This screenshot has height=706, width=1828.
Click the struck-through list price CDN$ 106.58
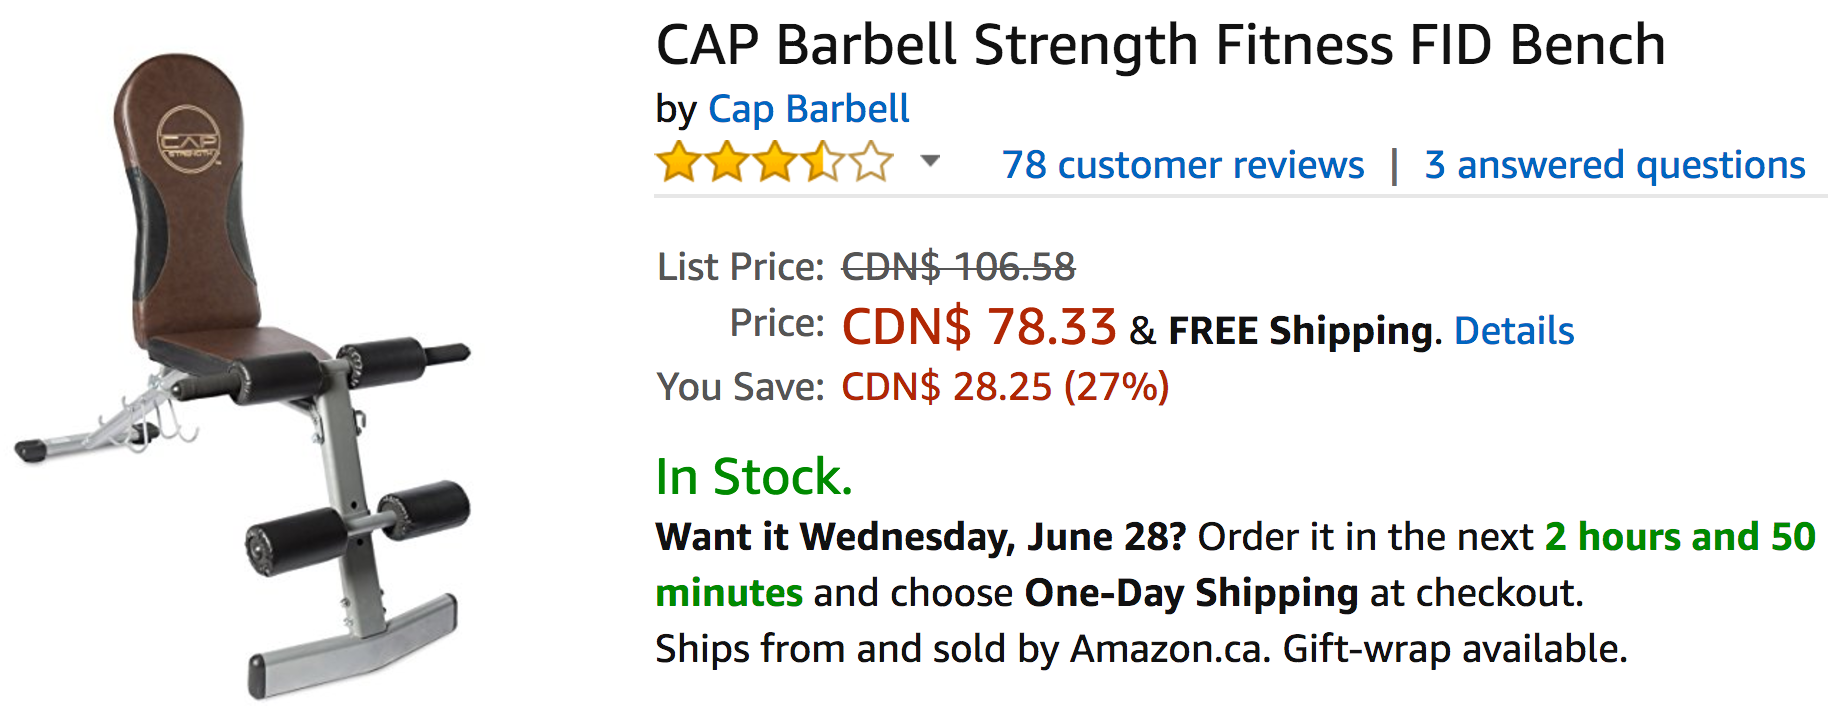(x=958, y=267)
